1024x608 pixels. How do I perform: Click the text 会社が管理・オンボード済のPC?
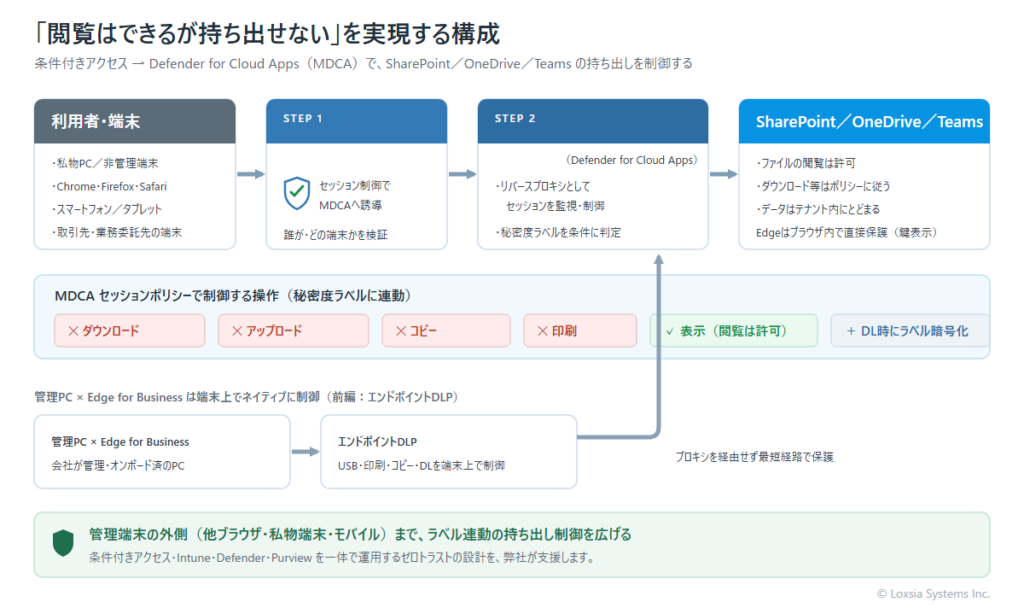click(118, 466)
